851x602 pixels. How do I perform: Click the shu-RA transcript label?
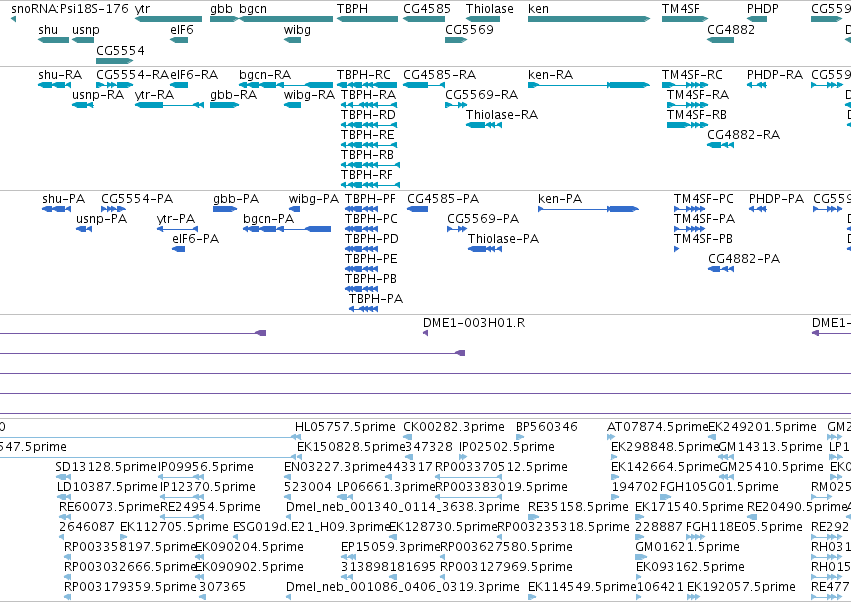(60, 74)
